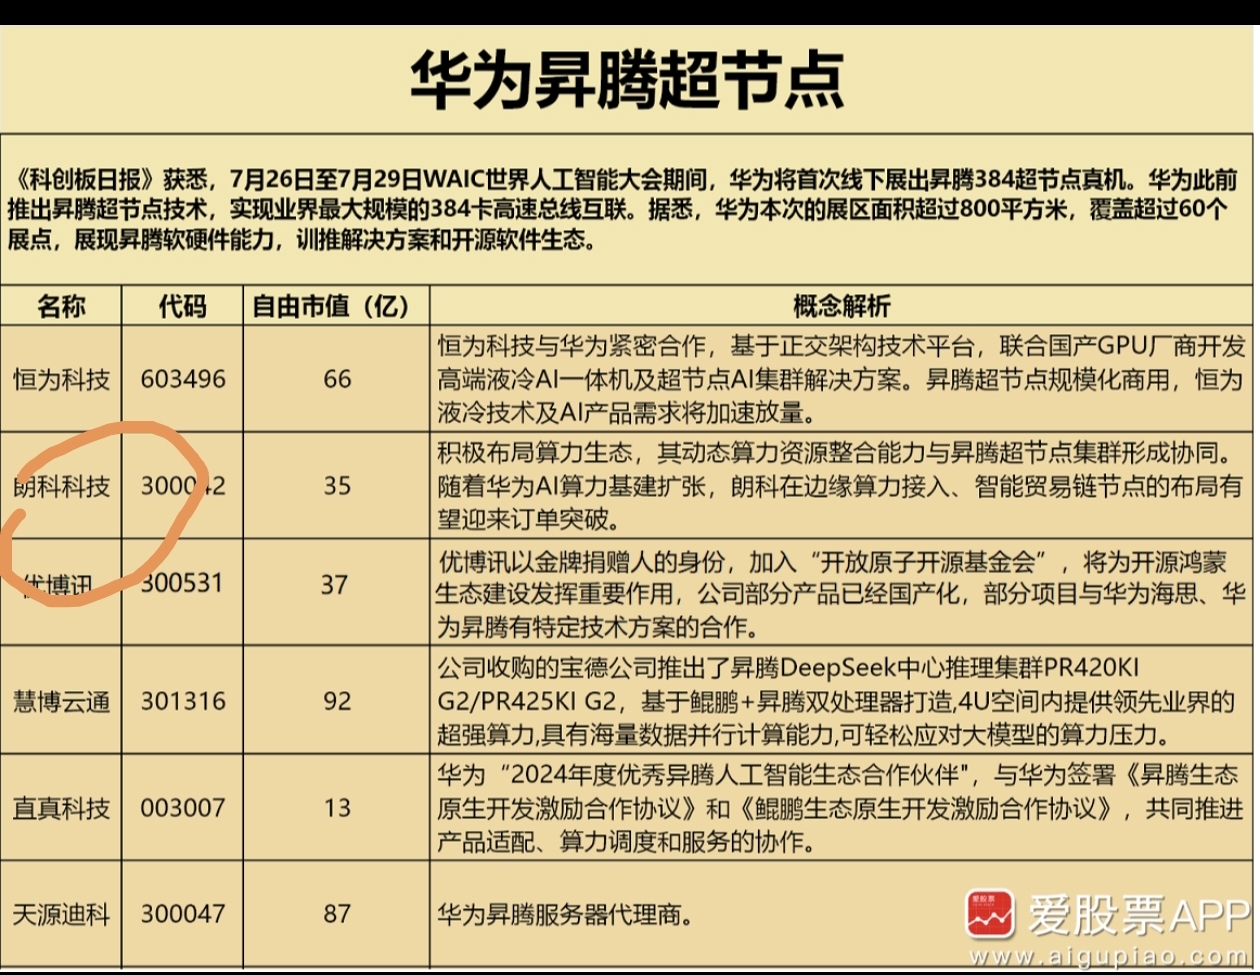Select the 慧博云通 name cell
This screenshot has height=975, width=1260.
[x=62, y=701]
